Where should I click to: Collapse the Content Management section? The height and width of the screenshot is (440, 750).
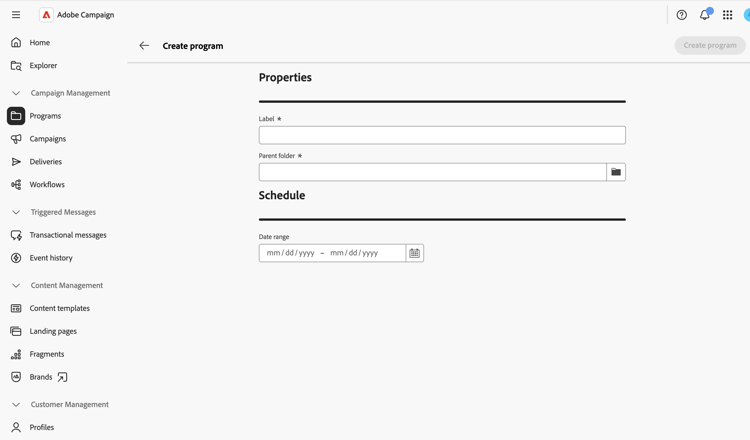tap(16, 286)
